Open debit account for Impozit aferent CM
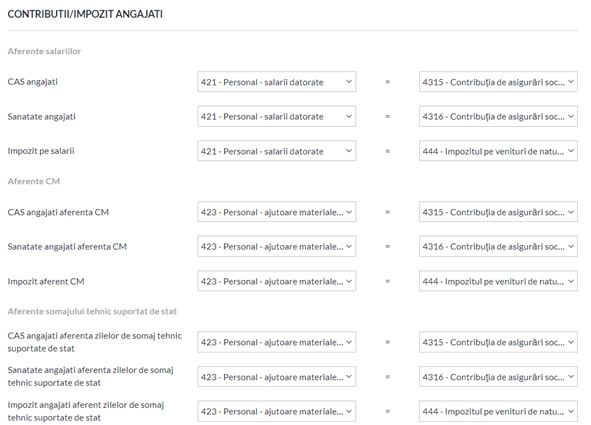The height and width of the screenshot is (425, 591). point(277,281)
